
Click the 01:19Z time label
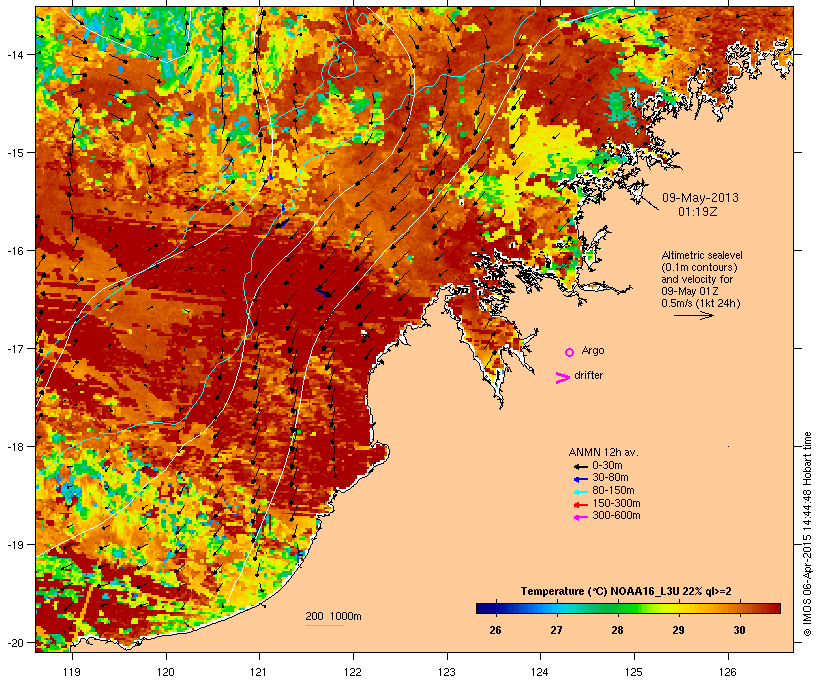click(698, 212)
